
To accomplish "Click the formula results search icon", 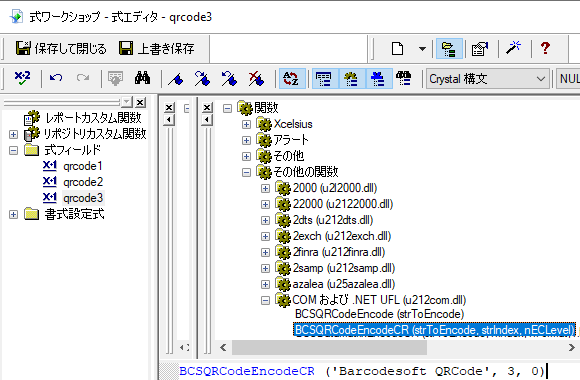I will tap(405, 78).
